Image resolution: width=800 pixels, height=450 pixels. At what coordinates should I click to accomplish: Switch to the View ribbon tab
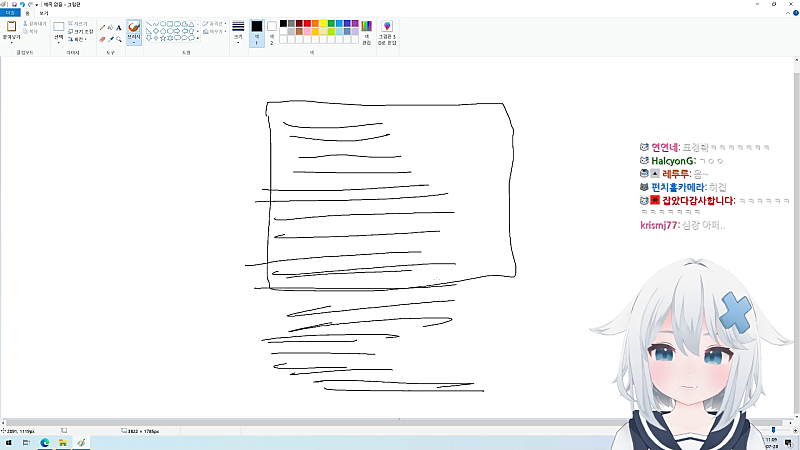pos(44,13)
